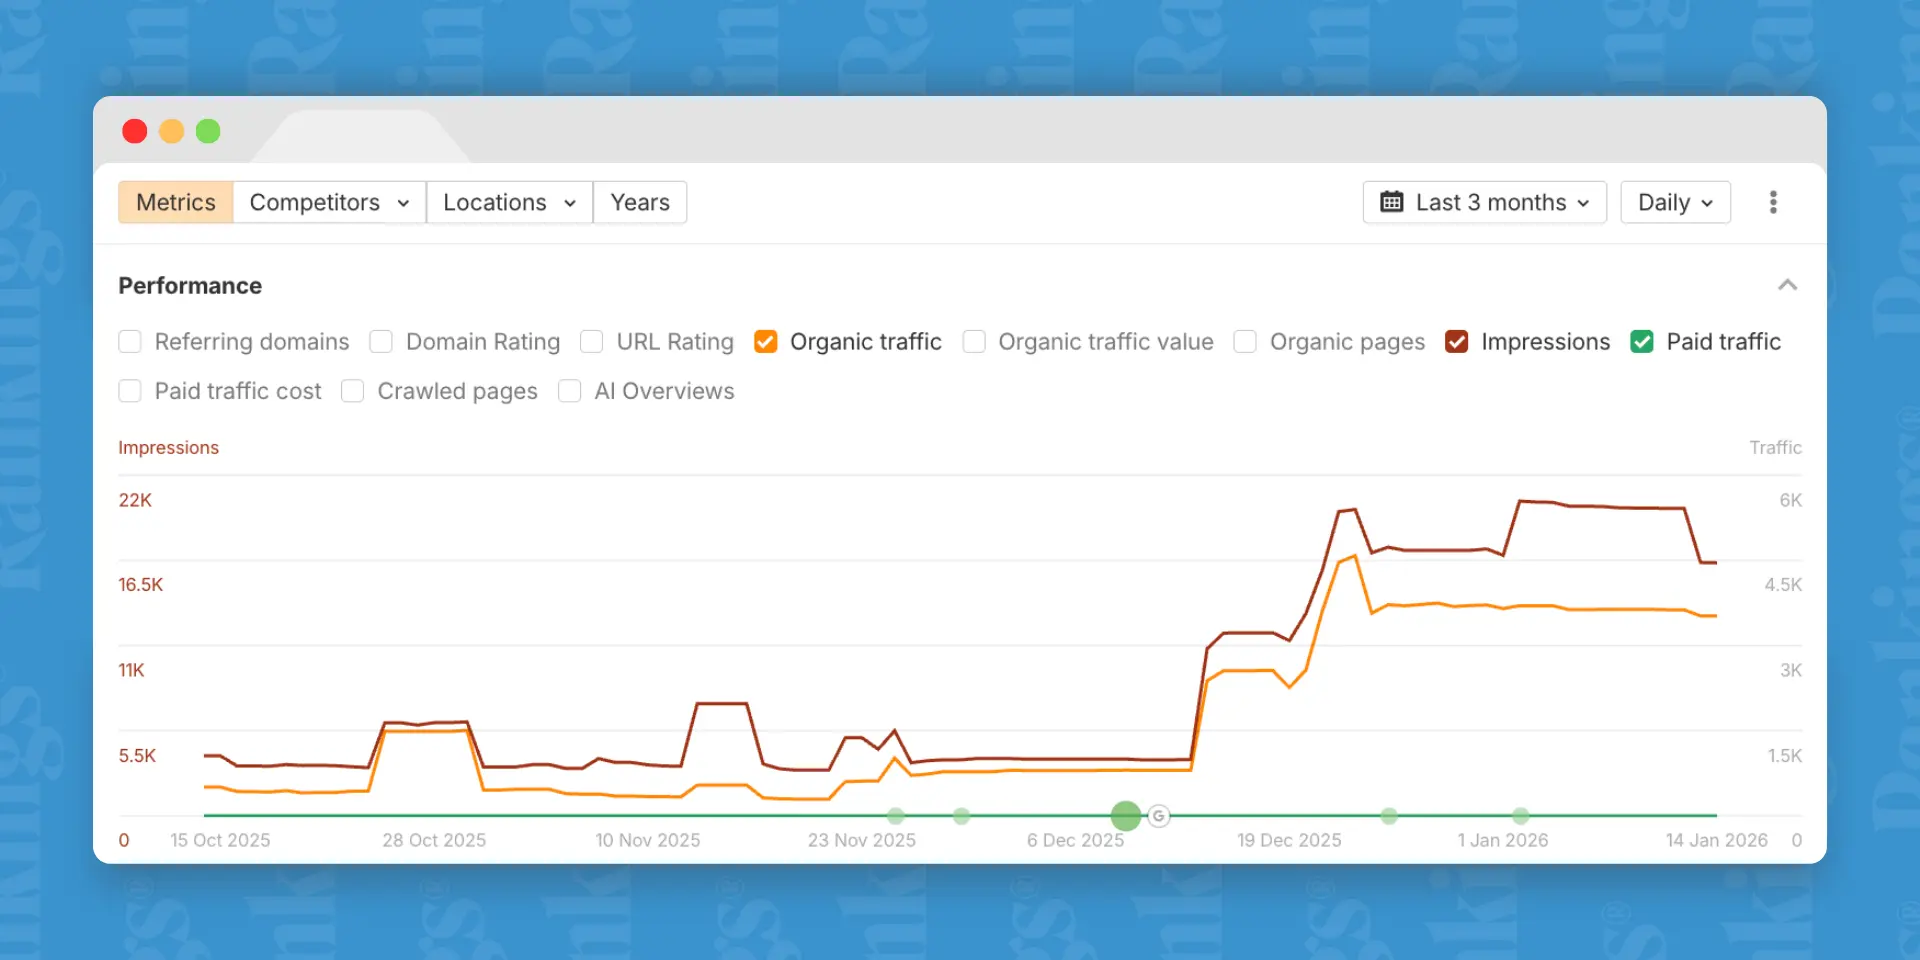The image size is (1920, 960).
Task: Click the large green dot near 6 Dec 2025
Action: 1126,816
